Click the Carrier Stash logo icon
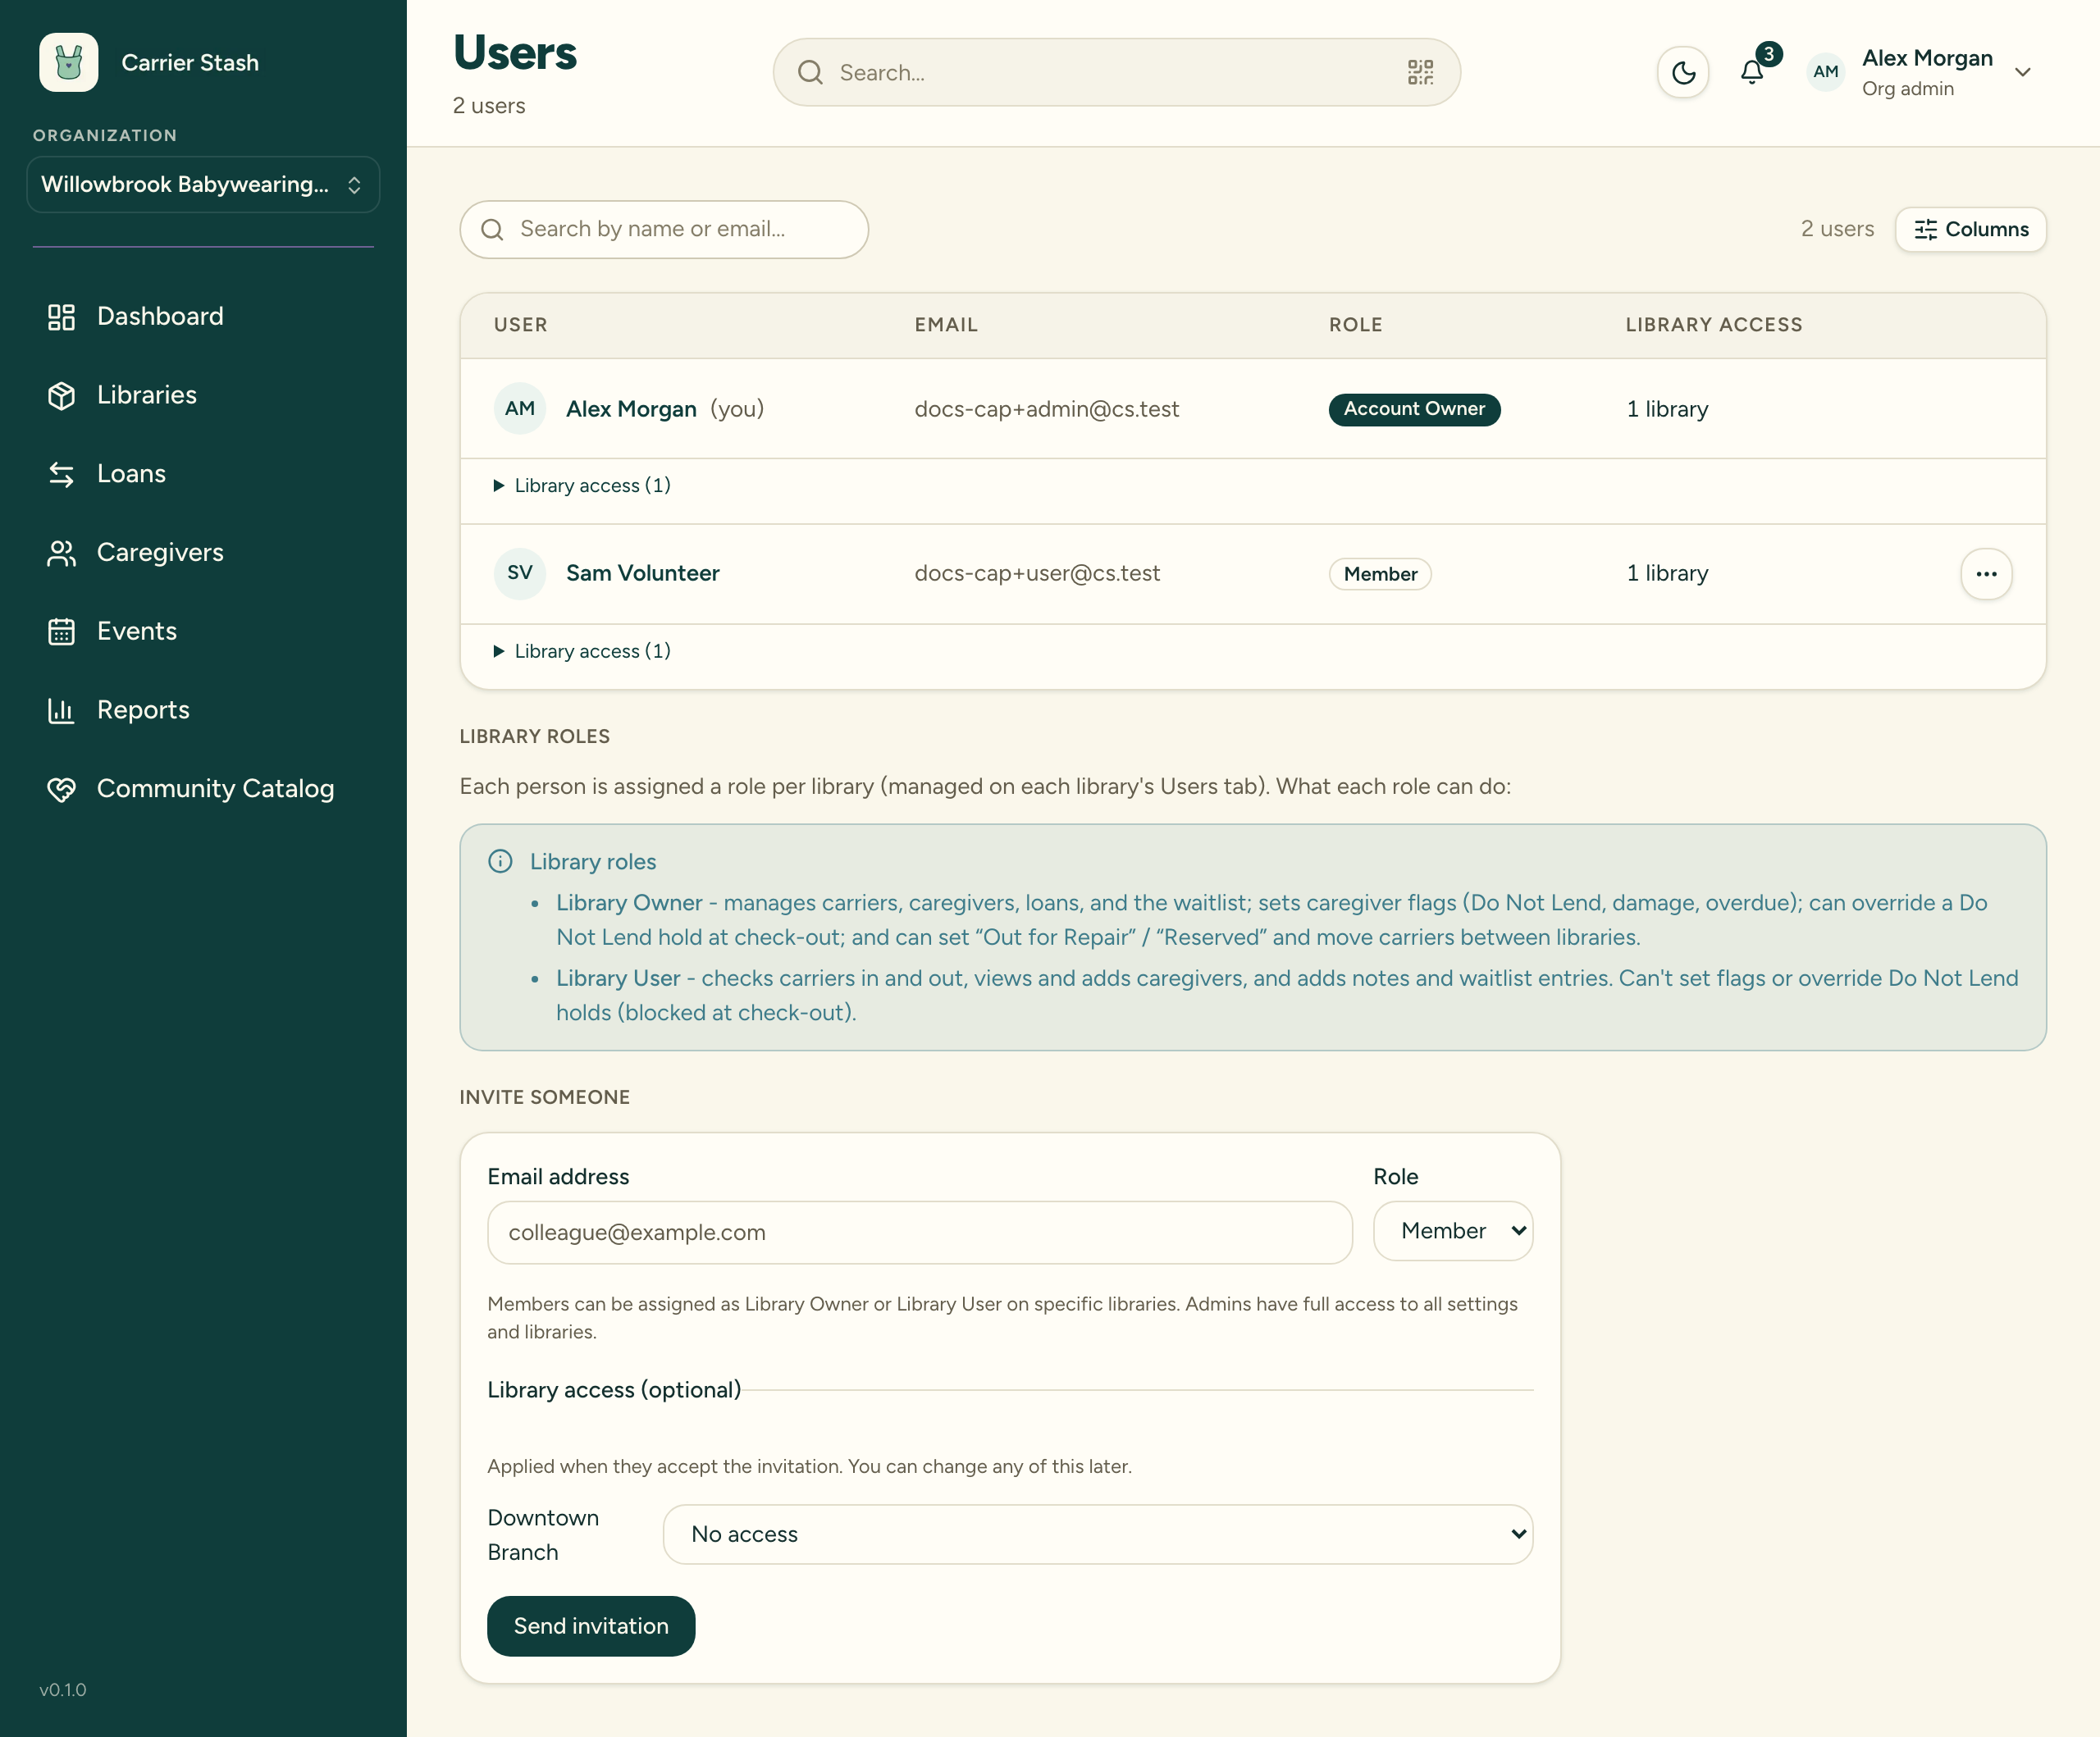This screenshot has width=2100, height=1737. (x=68, y=62)
